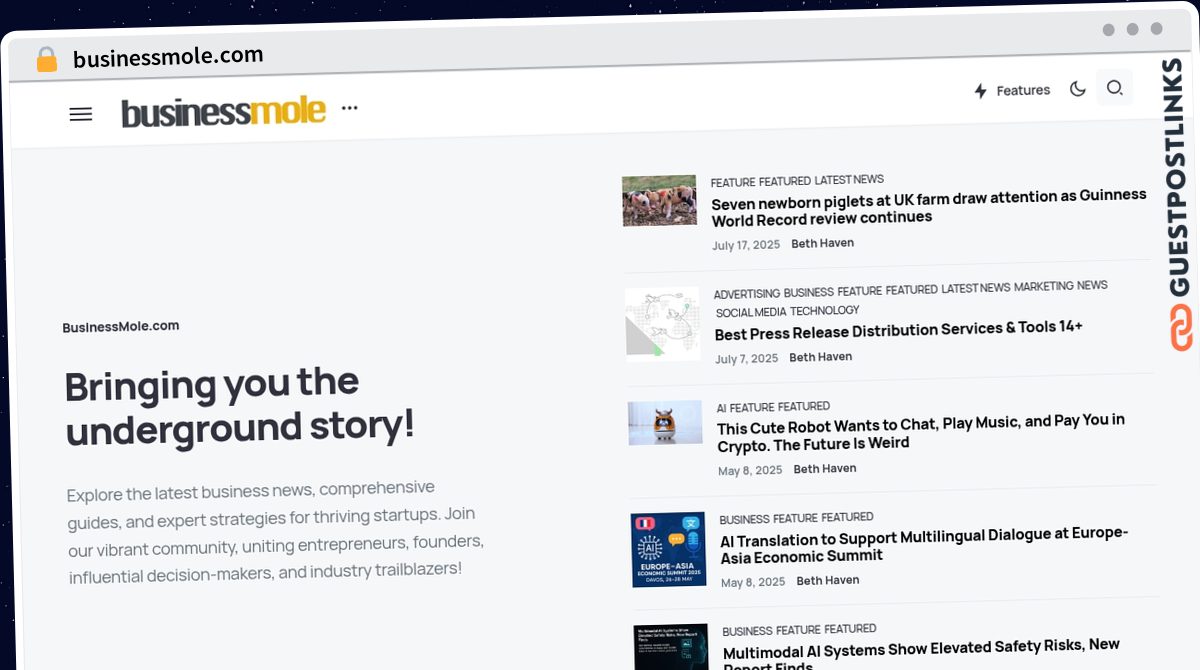Click Beth Haven author on July 17 article

(822, 243)
